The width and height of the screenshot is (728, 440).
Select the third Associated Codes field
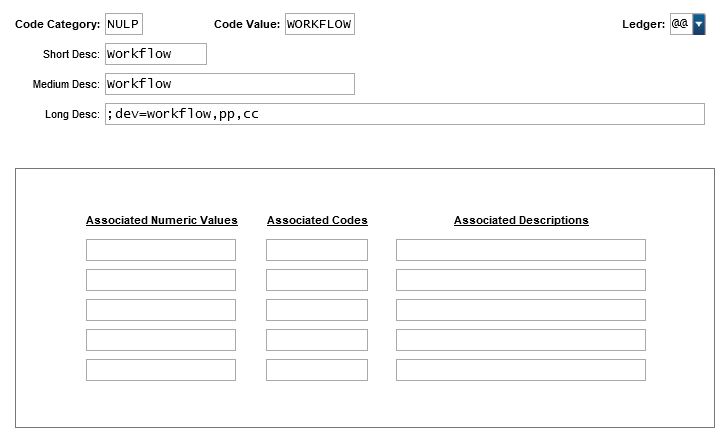click(x=317, y=310)
